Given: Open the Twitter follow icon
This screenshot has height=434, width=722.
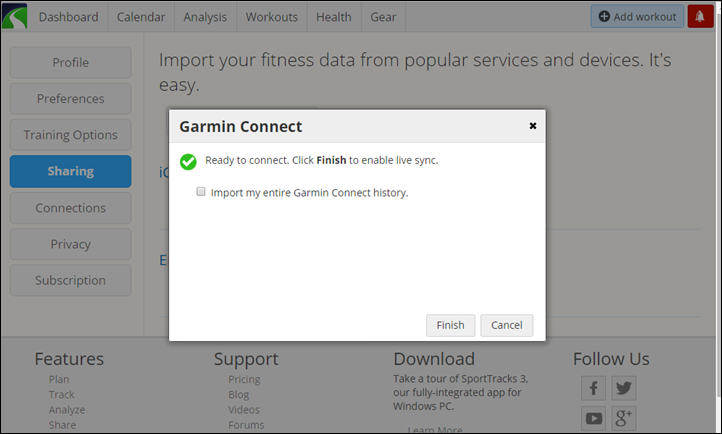Looking at the screenshot, I should (x=623, y=388).
